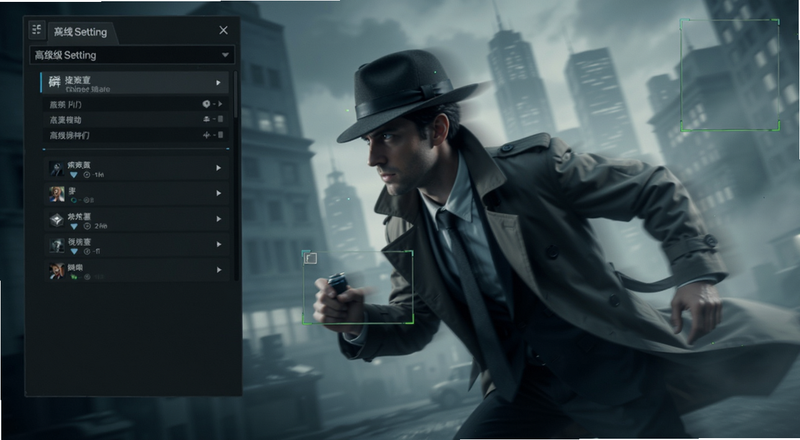
Task: Open the dark figure thumbnail in first list row
Action: [57, 168]
